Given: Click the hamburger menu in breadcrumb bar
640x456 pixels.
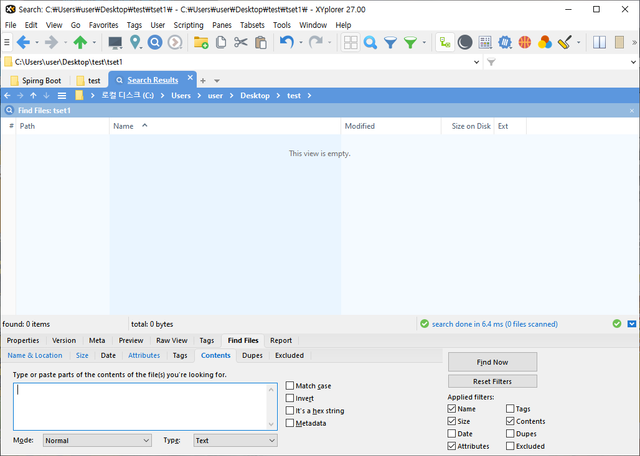Looking at the screenshot, I should tap(62, 96).
